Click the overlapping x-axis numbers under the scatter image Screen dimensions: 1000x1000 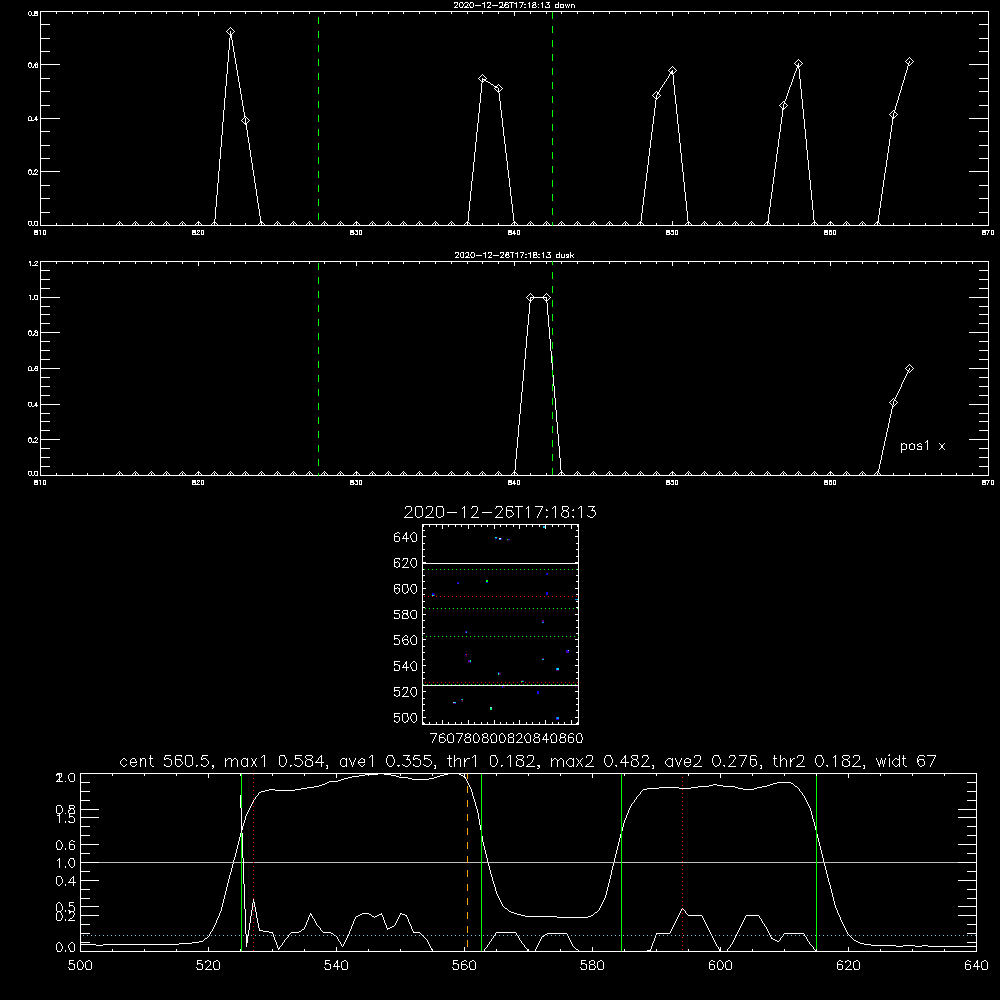pyautogui.click(x=507, y=739)
